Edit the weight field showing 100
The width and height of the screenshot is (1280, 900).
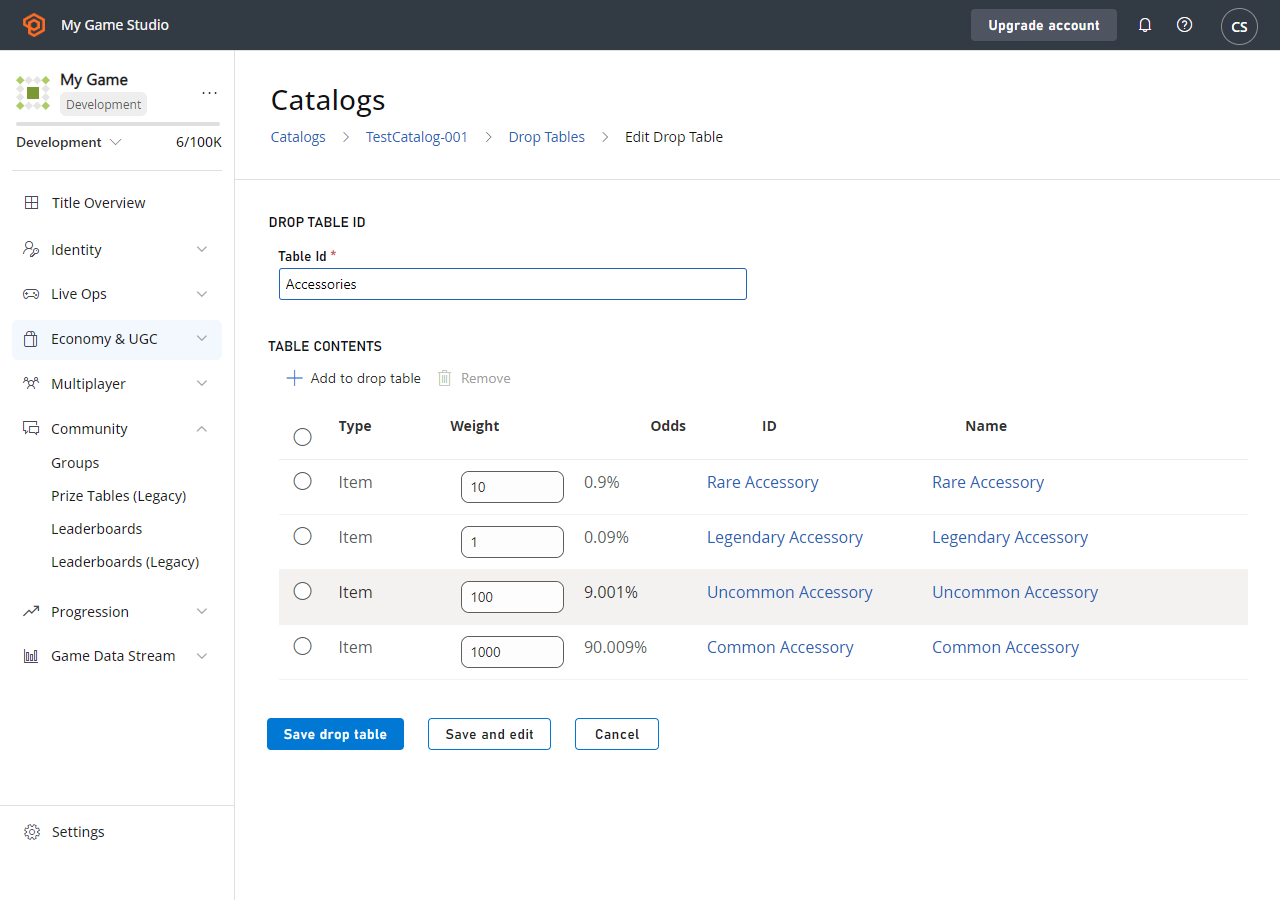(512, 597)
